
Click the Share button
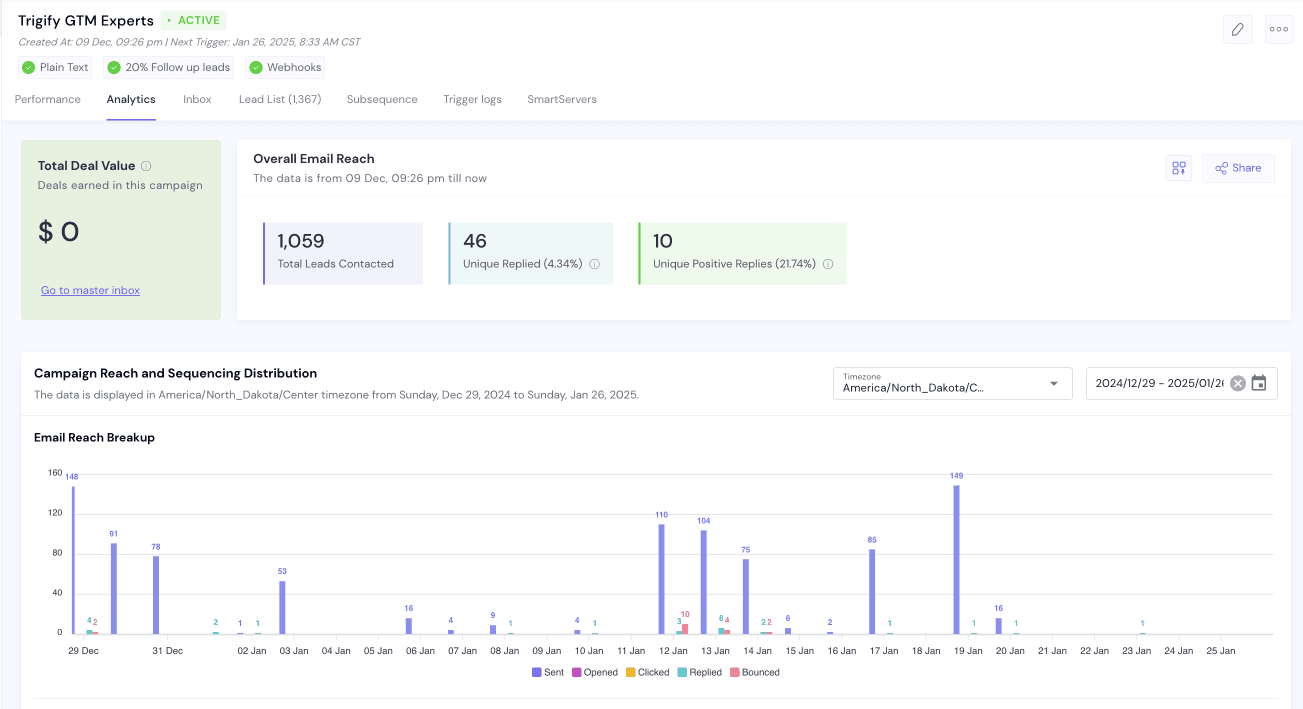(1238, 168)
